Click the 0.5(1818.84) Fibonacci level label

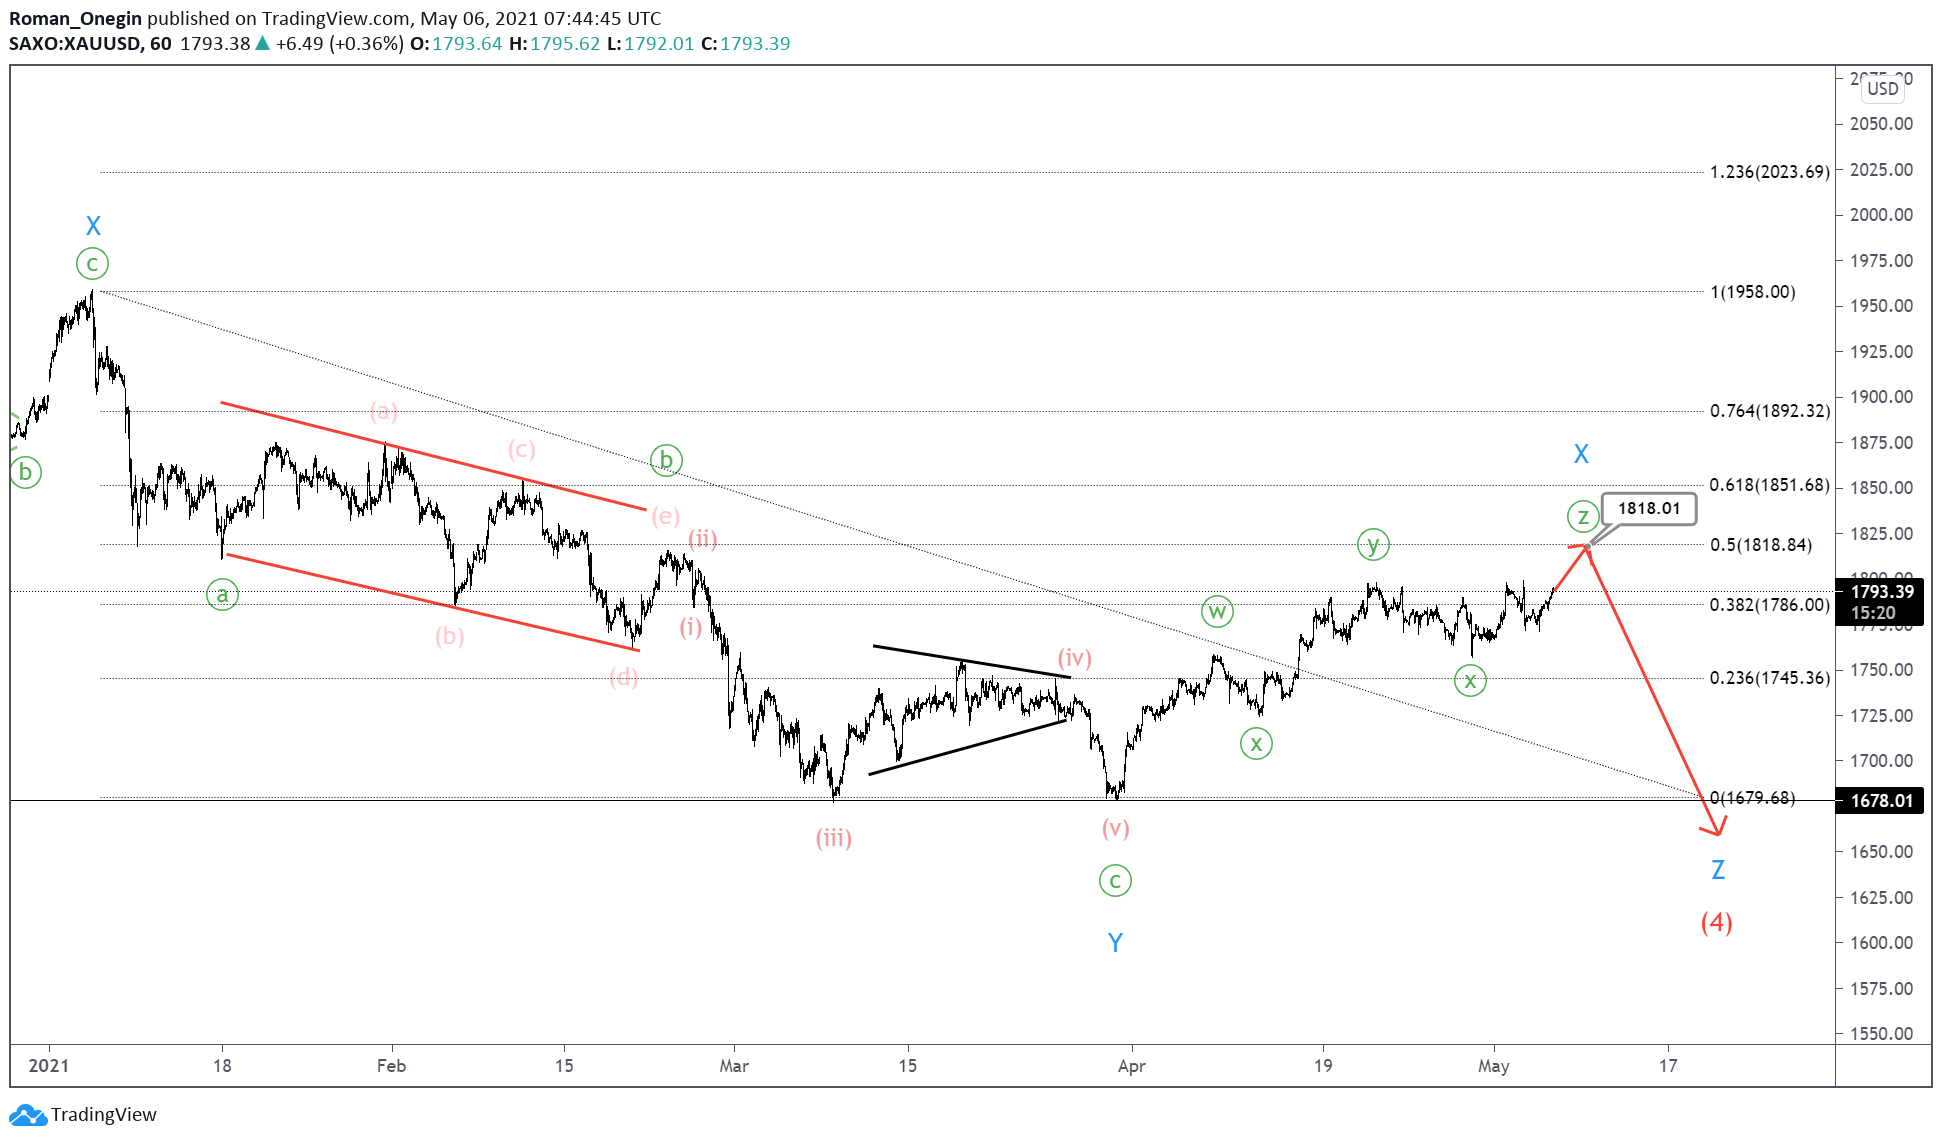point(1760,545)
